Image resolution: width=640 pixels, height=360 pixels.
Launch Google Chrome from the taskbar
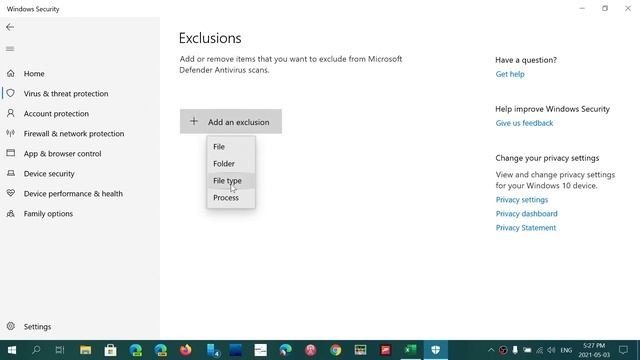pos(336,350)
